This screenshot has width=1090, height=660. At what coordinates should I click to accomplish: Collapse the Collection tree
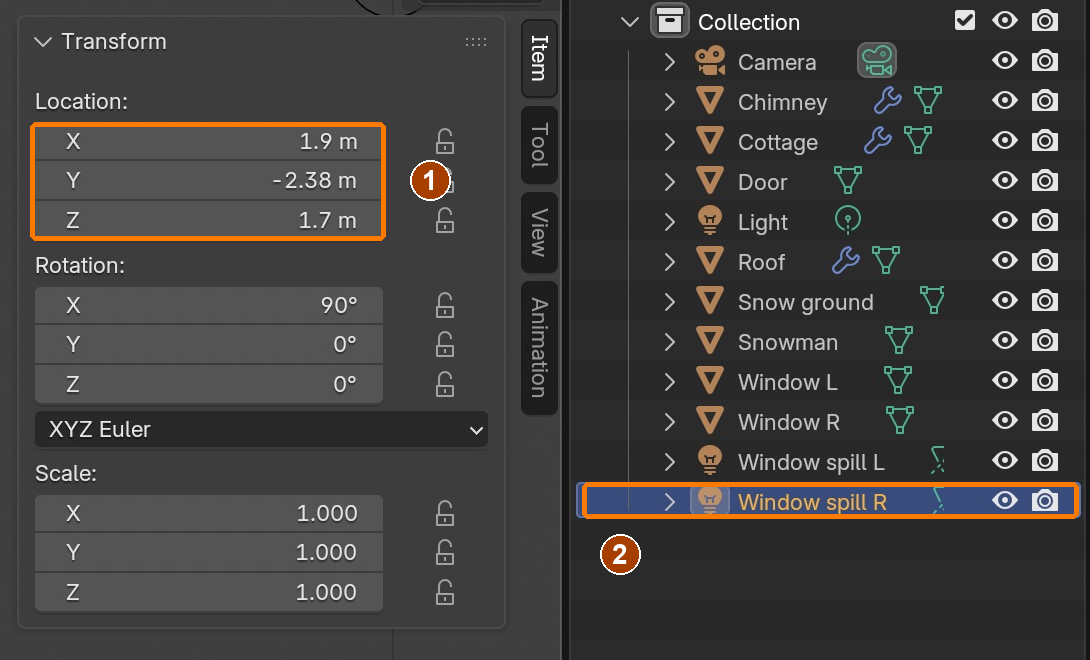(630, 22)
